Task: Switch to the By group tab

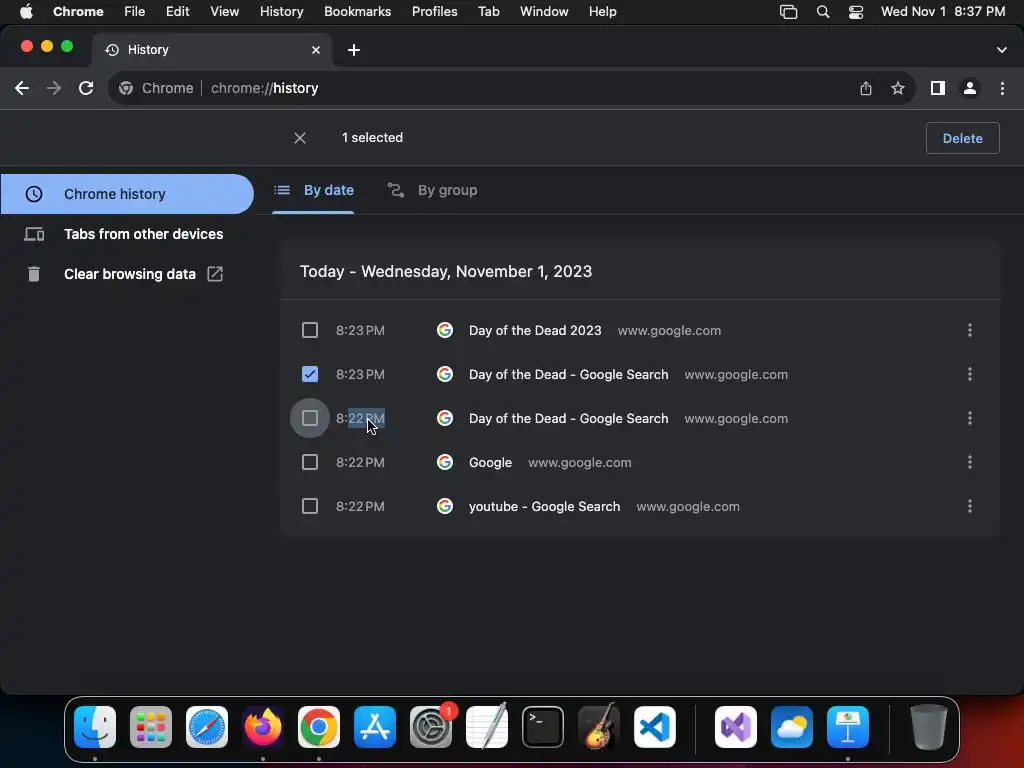Action: coord(432,190)
